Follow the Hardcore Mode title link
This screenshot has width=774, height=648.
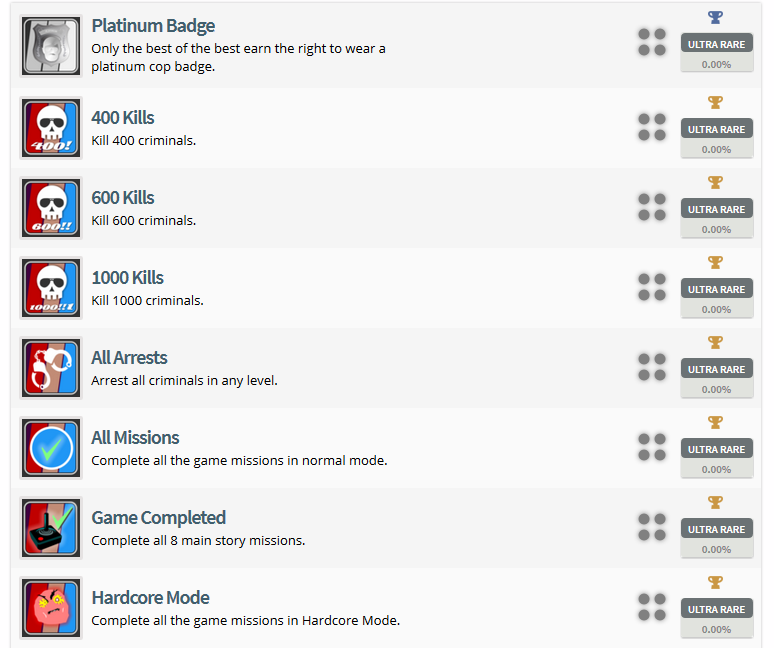150,597
